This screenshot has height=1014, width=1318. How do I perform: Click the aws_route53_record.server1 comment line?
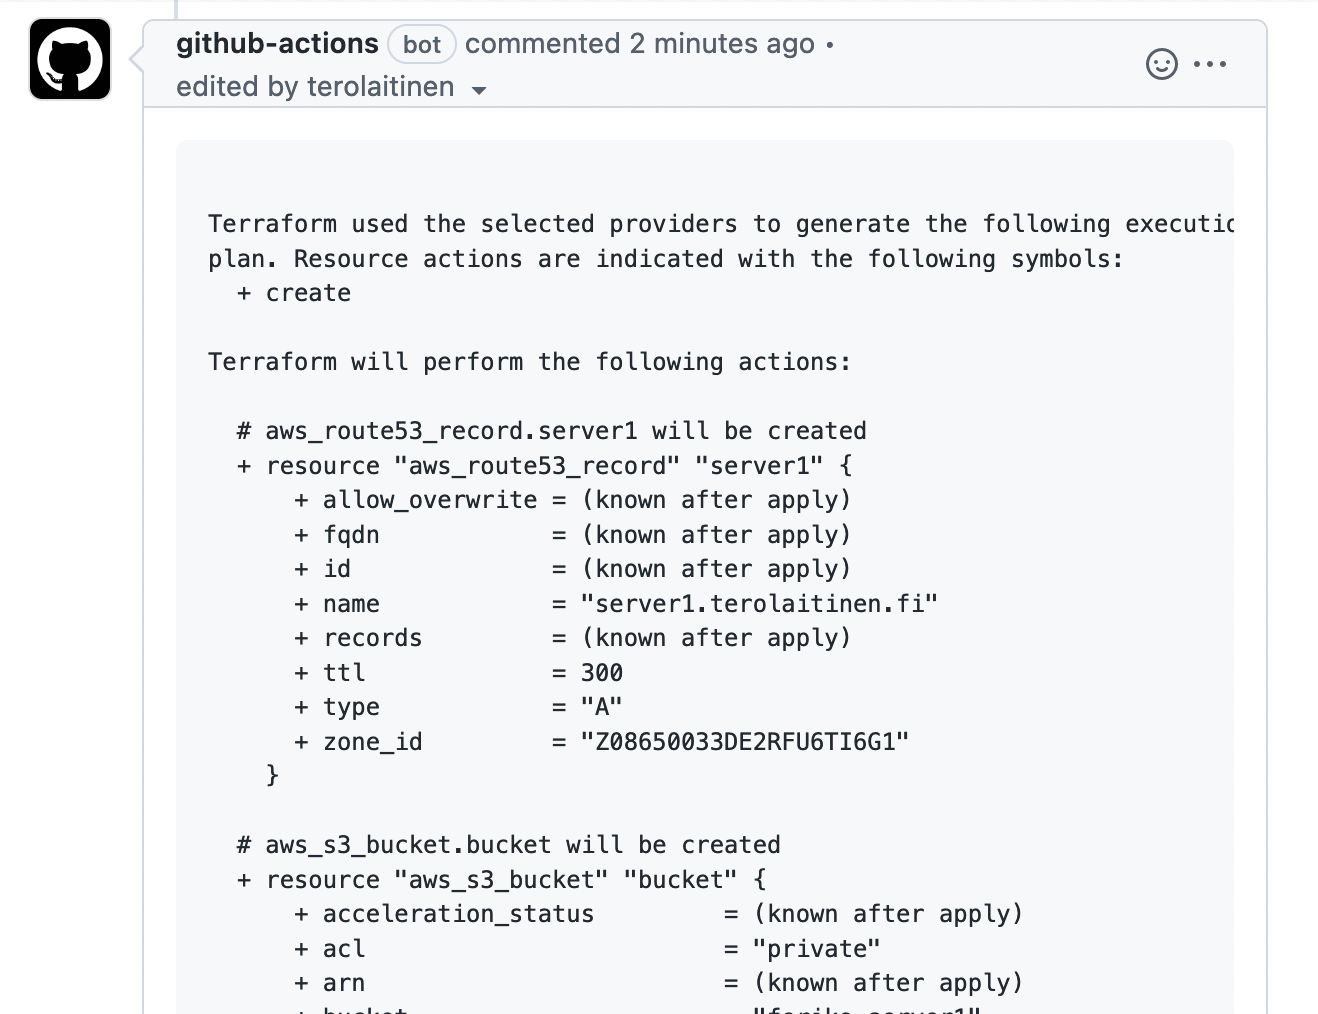click(551, 431)
